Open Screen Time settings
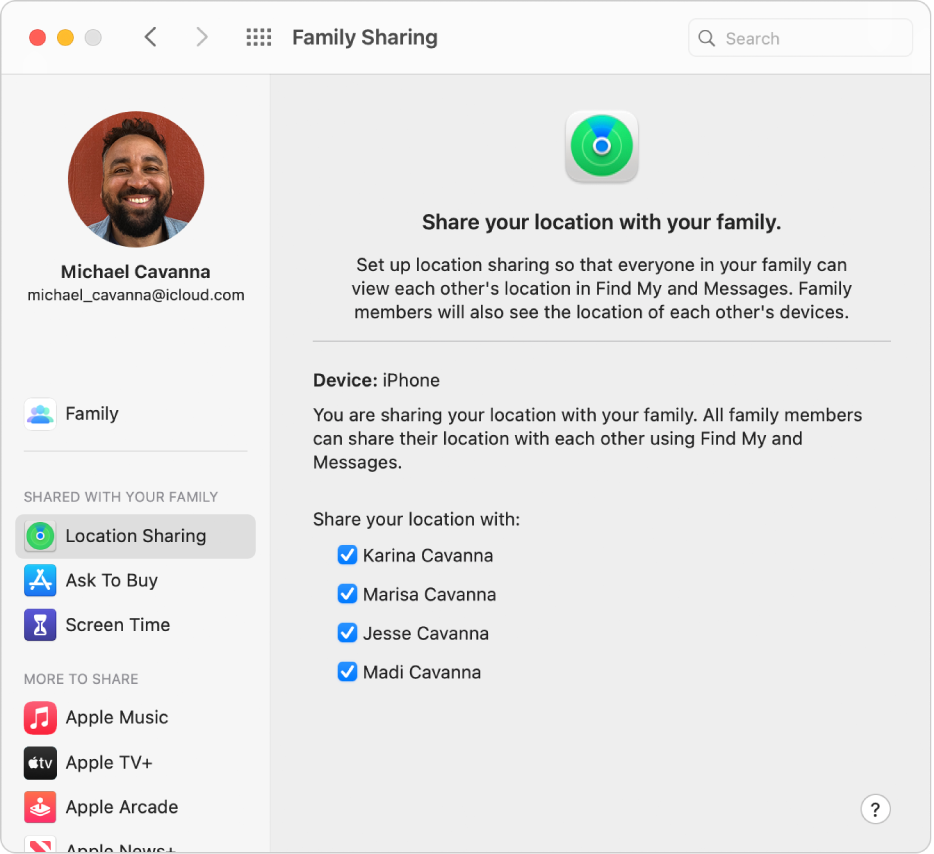This screenshot has height=854, width=934. [136, 625]
